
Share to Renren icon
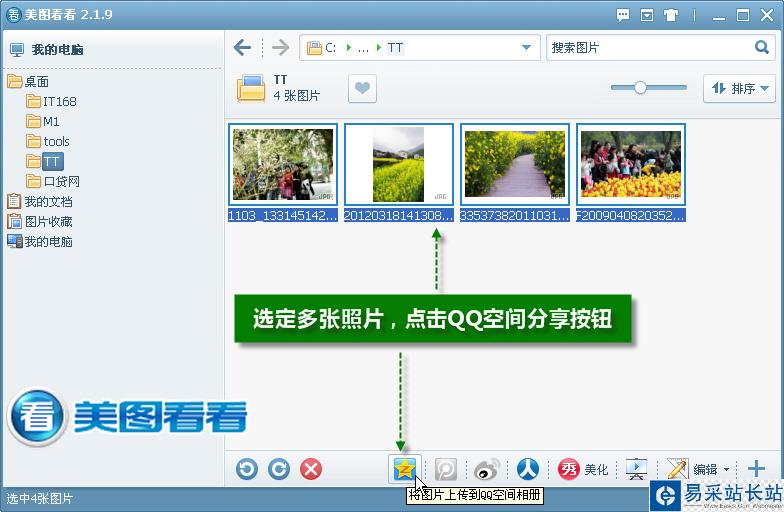(x=528, y=469)
